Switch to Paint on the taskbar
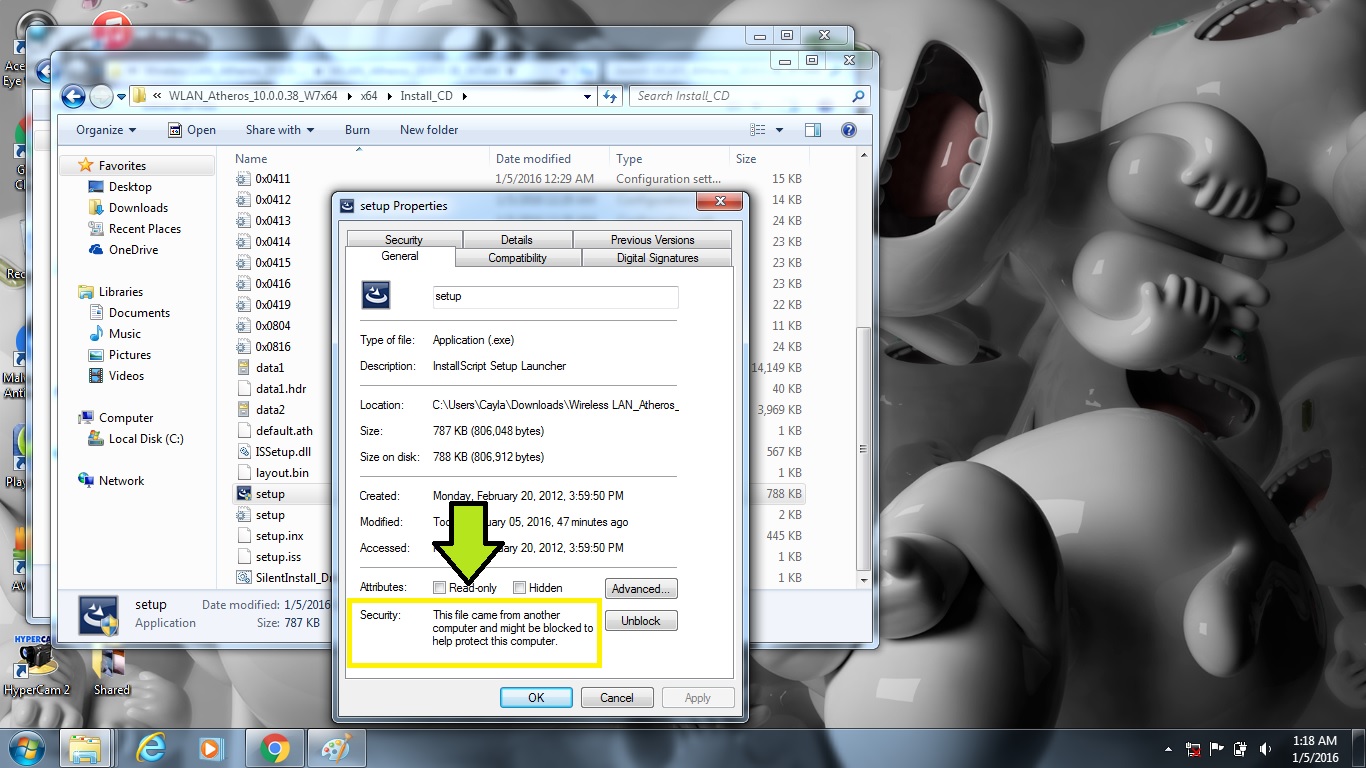 [336, 748]
